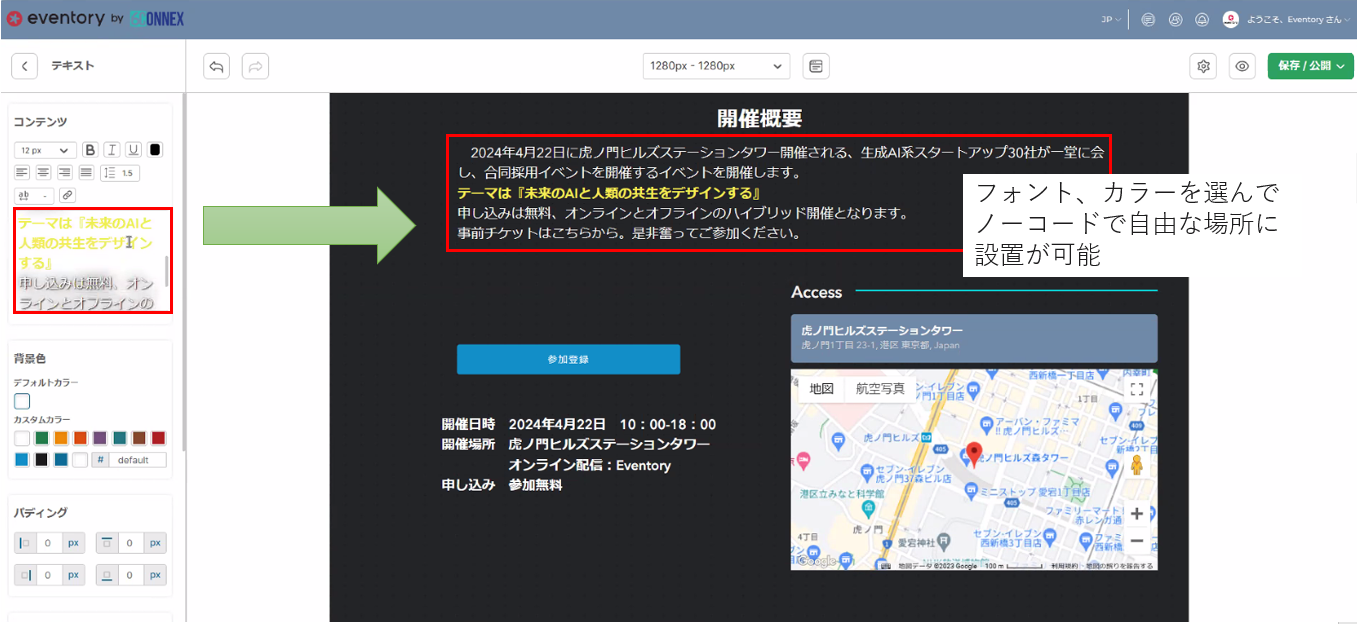The height and width of the screenshot is (624, 1357).
Task: Click the blue 参加登録 registration button
Action: (567, 359)
